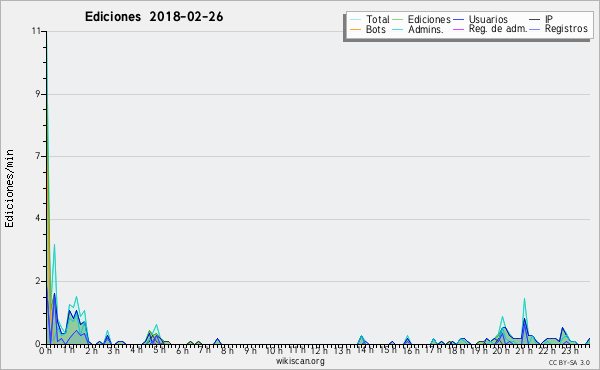This screenshot has width=600, height=370.
Task: Click the 'CC BY-SA 3.0' license text
Action: click(569, 362)
